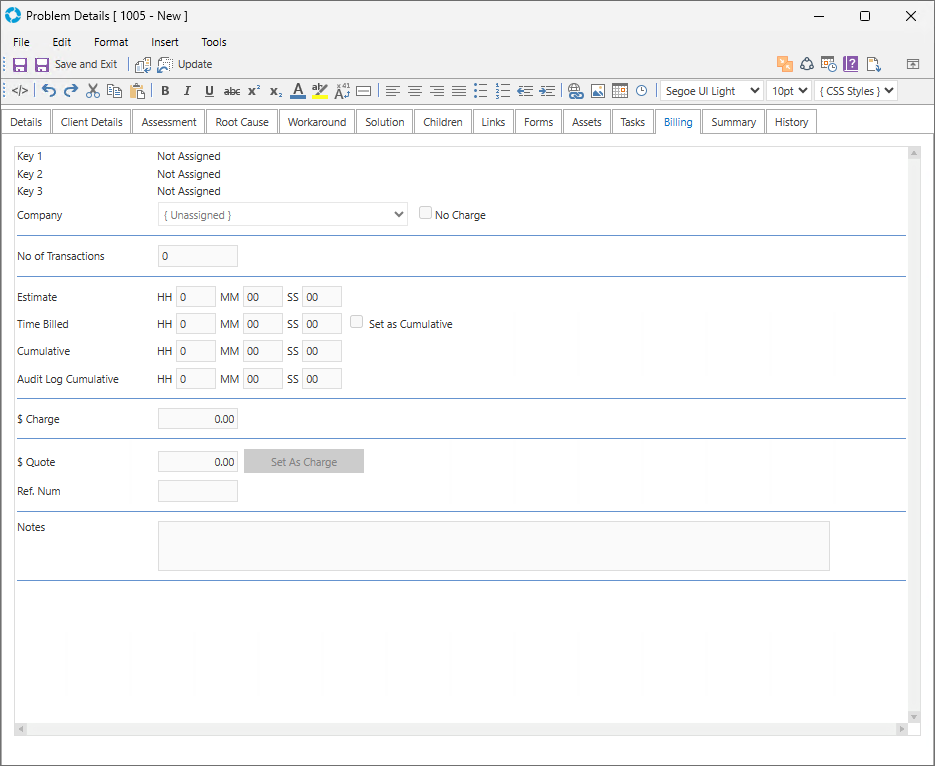The height and width of the screenshot is (766, 935).
Task: Open the Insert menu
Action: pos(165,42)
